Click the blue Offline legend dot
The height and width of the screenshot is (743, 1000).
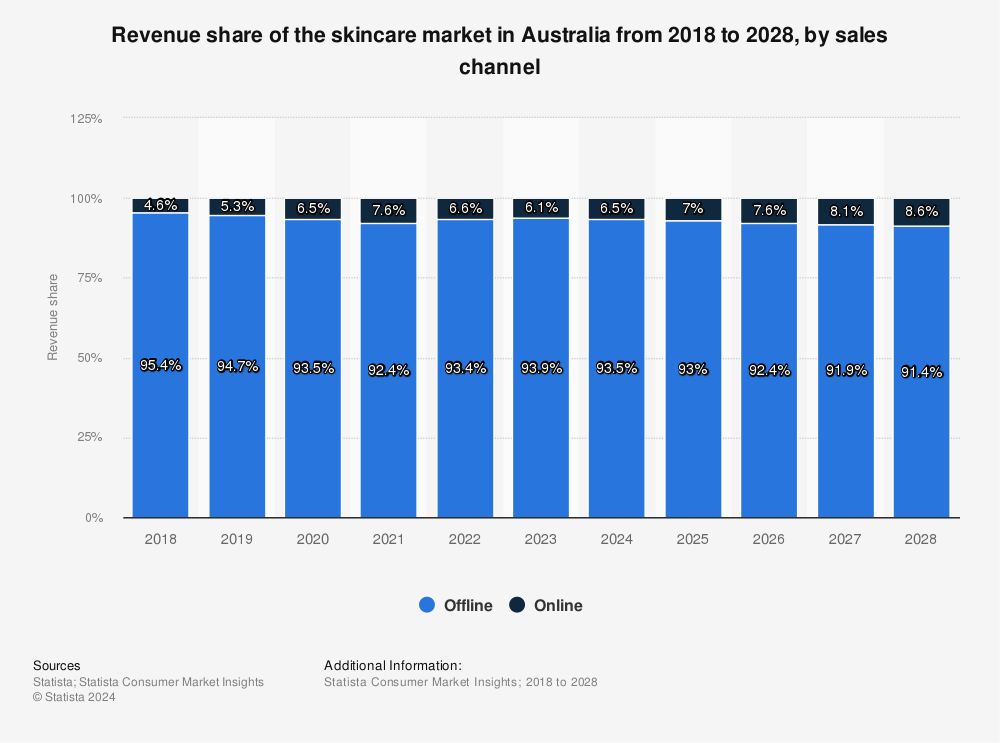428,605
